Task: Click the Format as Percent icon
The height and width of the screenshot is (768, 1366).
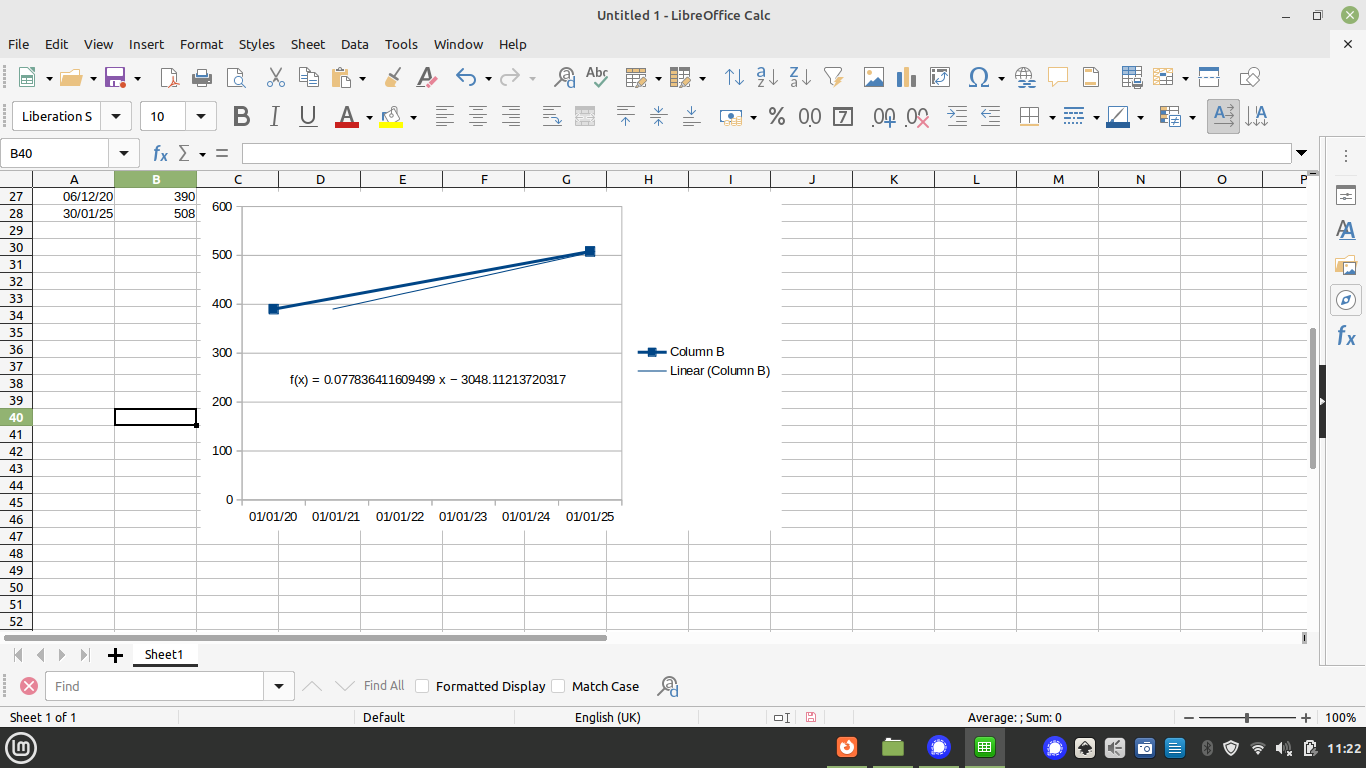Action: (777, 117)
